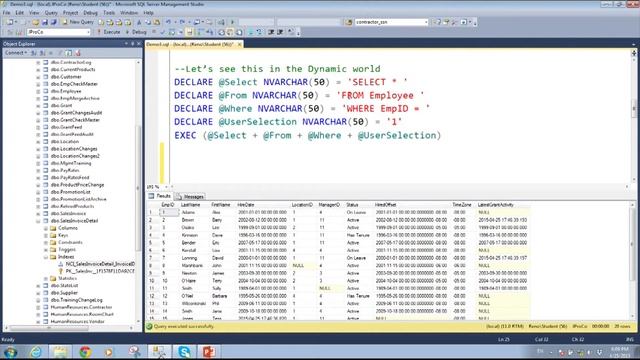This screenshot has height=360, width=640.
Task: Switch to the Messages tab
Action: 190,196
